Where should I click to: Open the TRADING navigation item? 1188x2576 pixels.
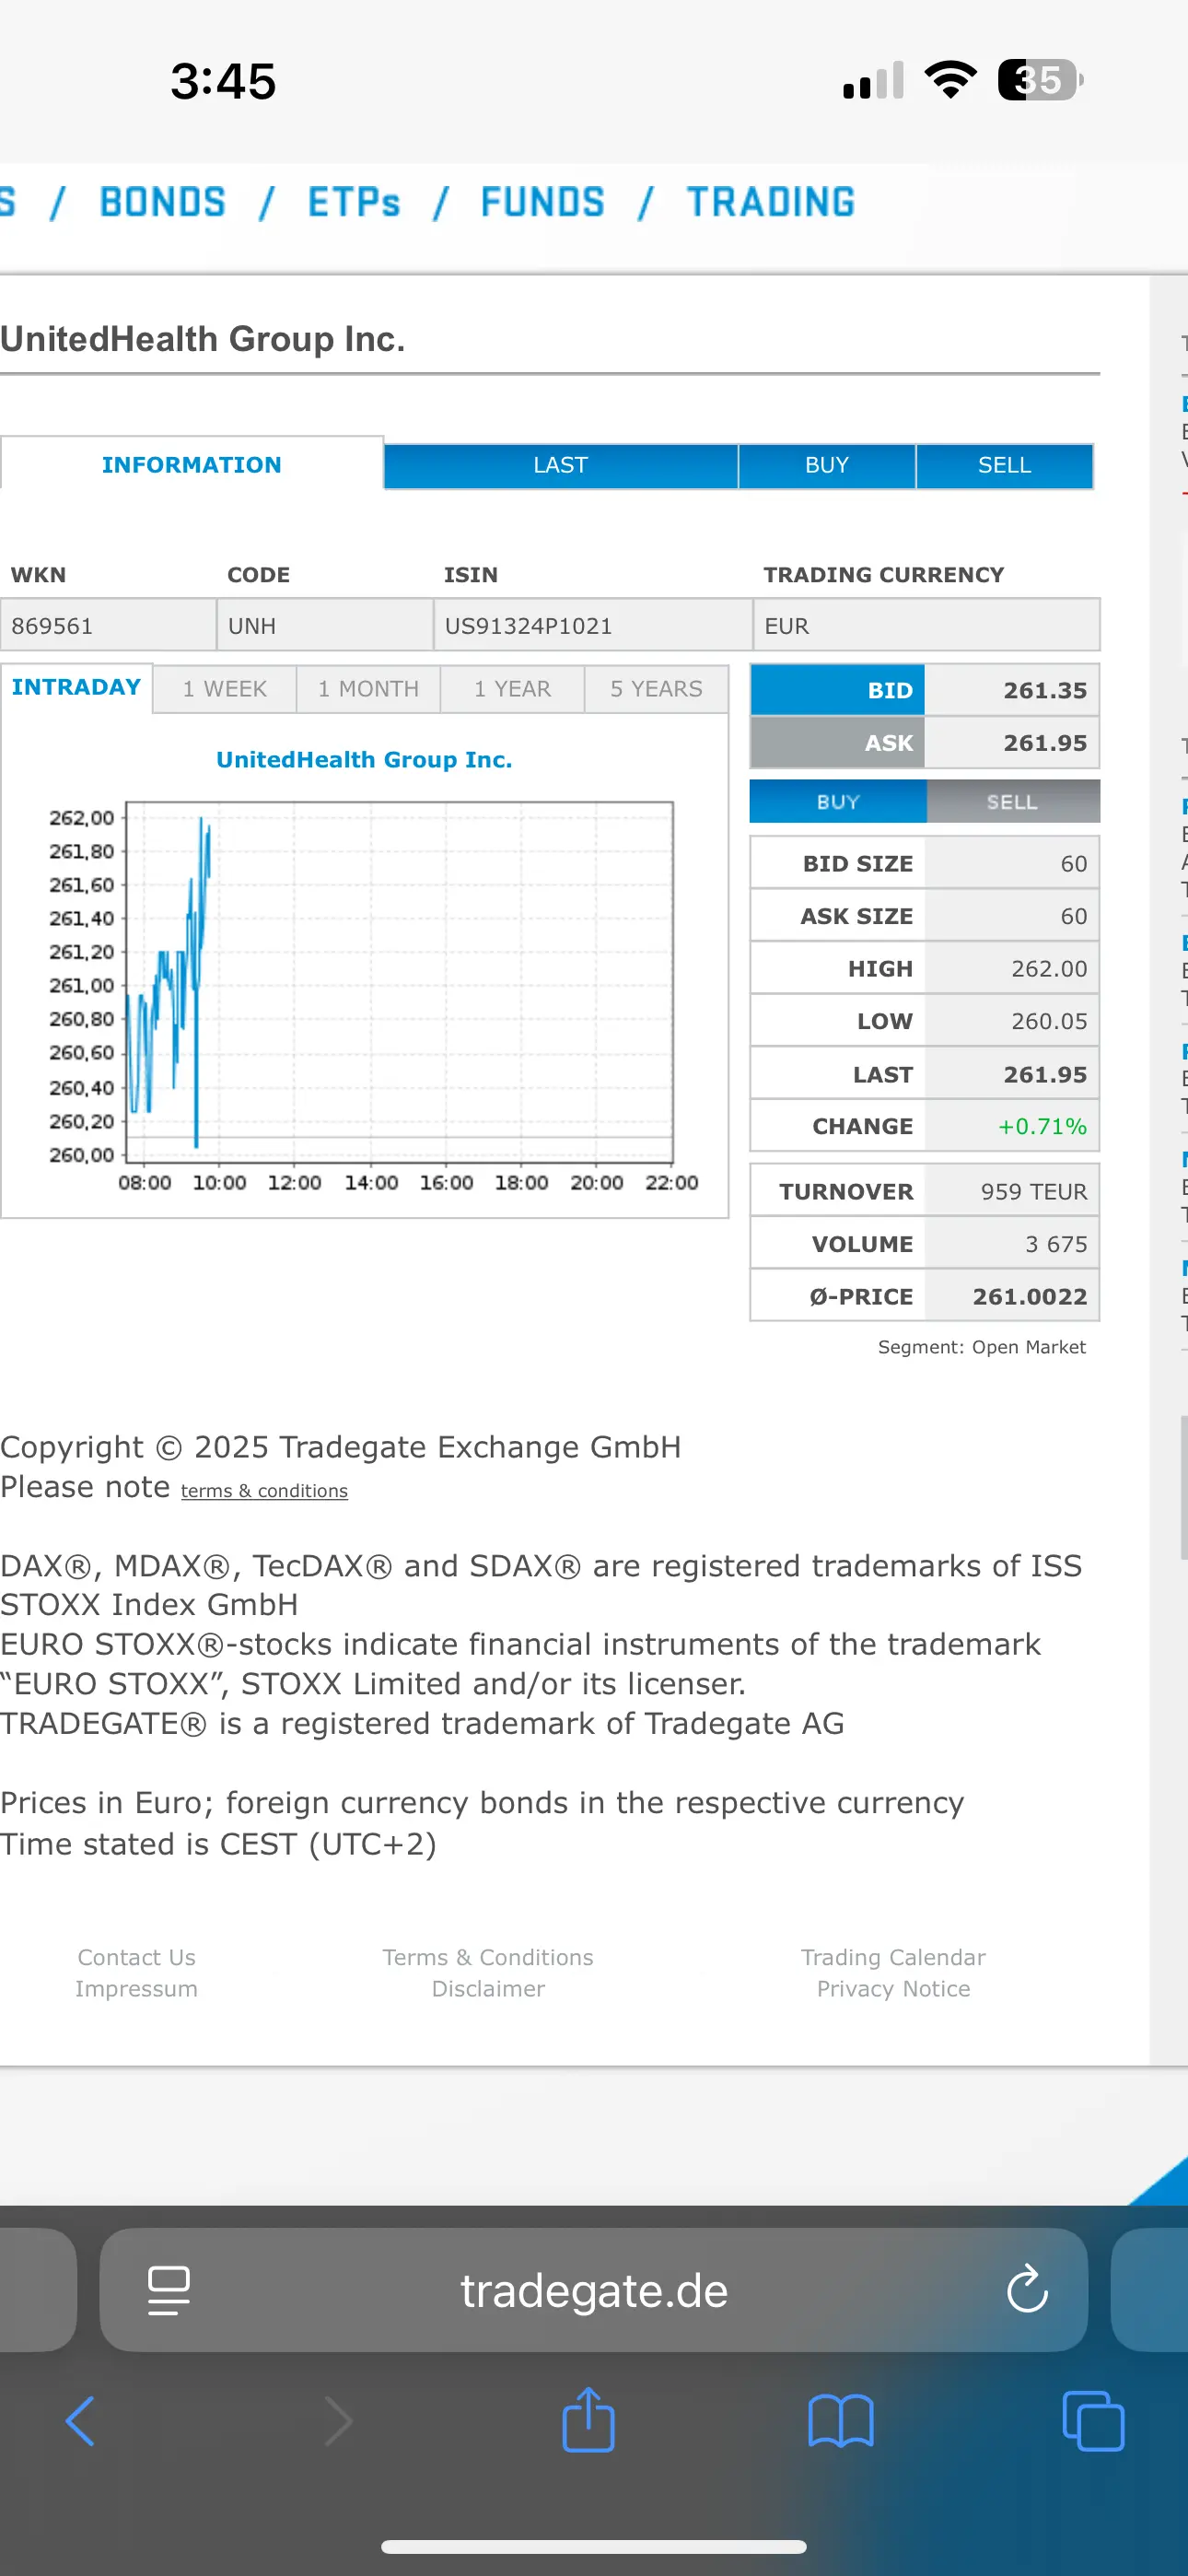click(771, 202)
